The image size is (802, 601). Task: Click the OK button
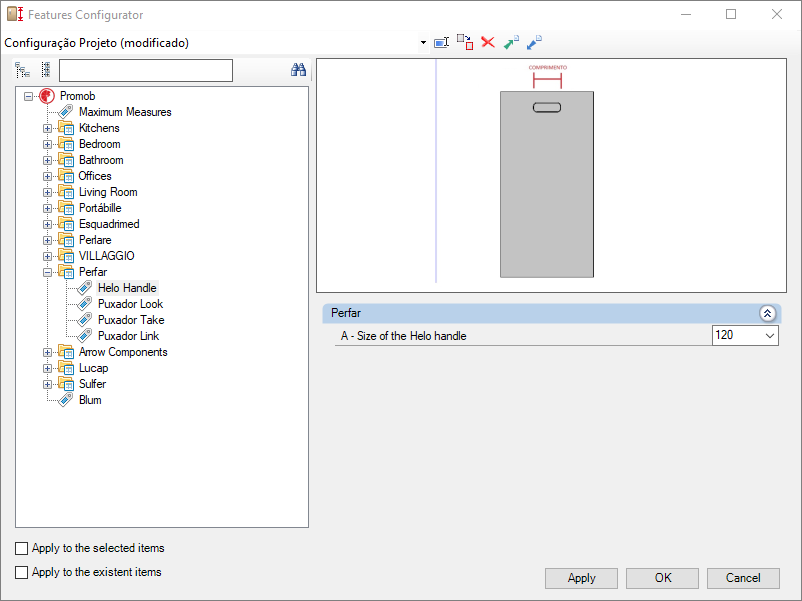662,578
